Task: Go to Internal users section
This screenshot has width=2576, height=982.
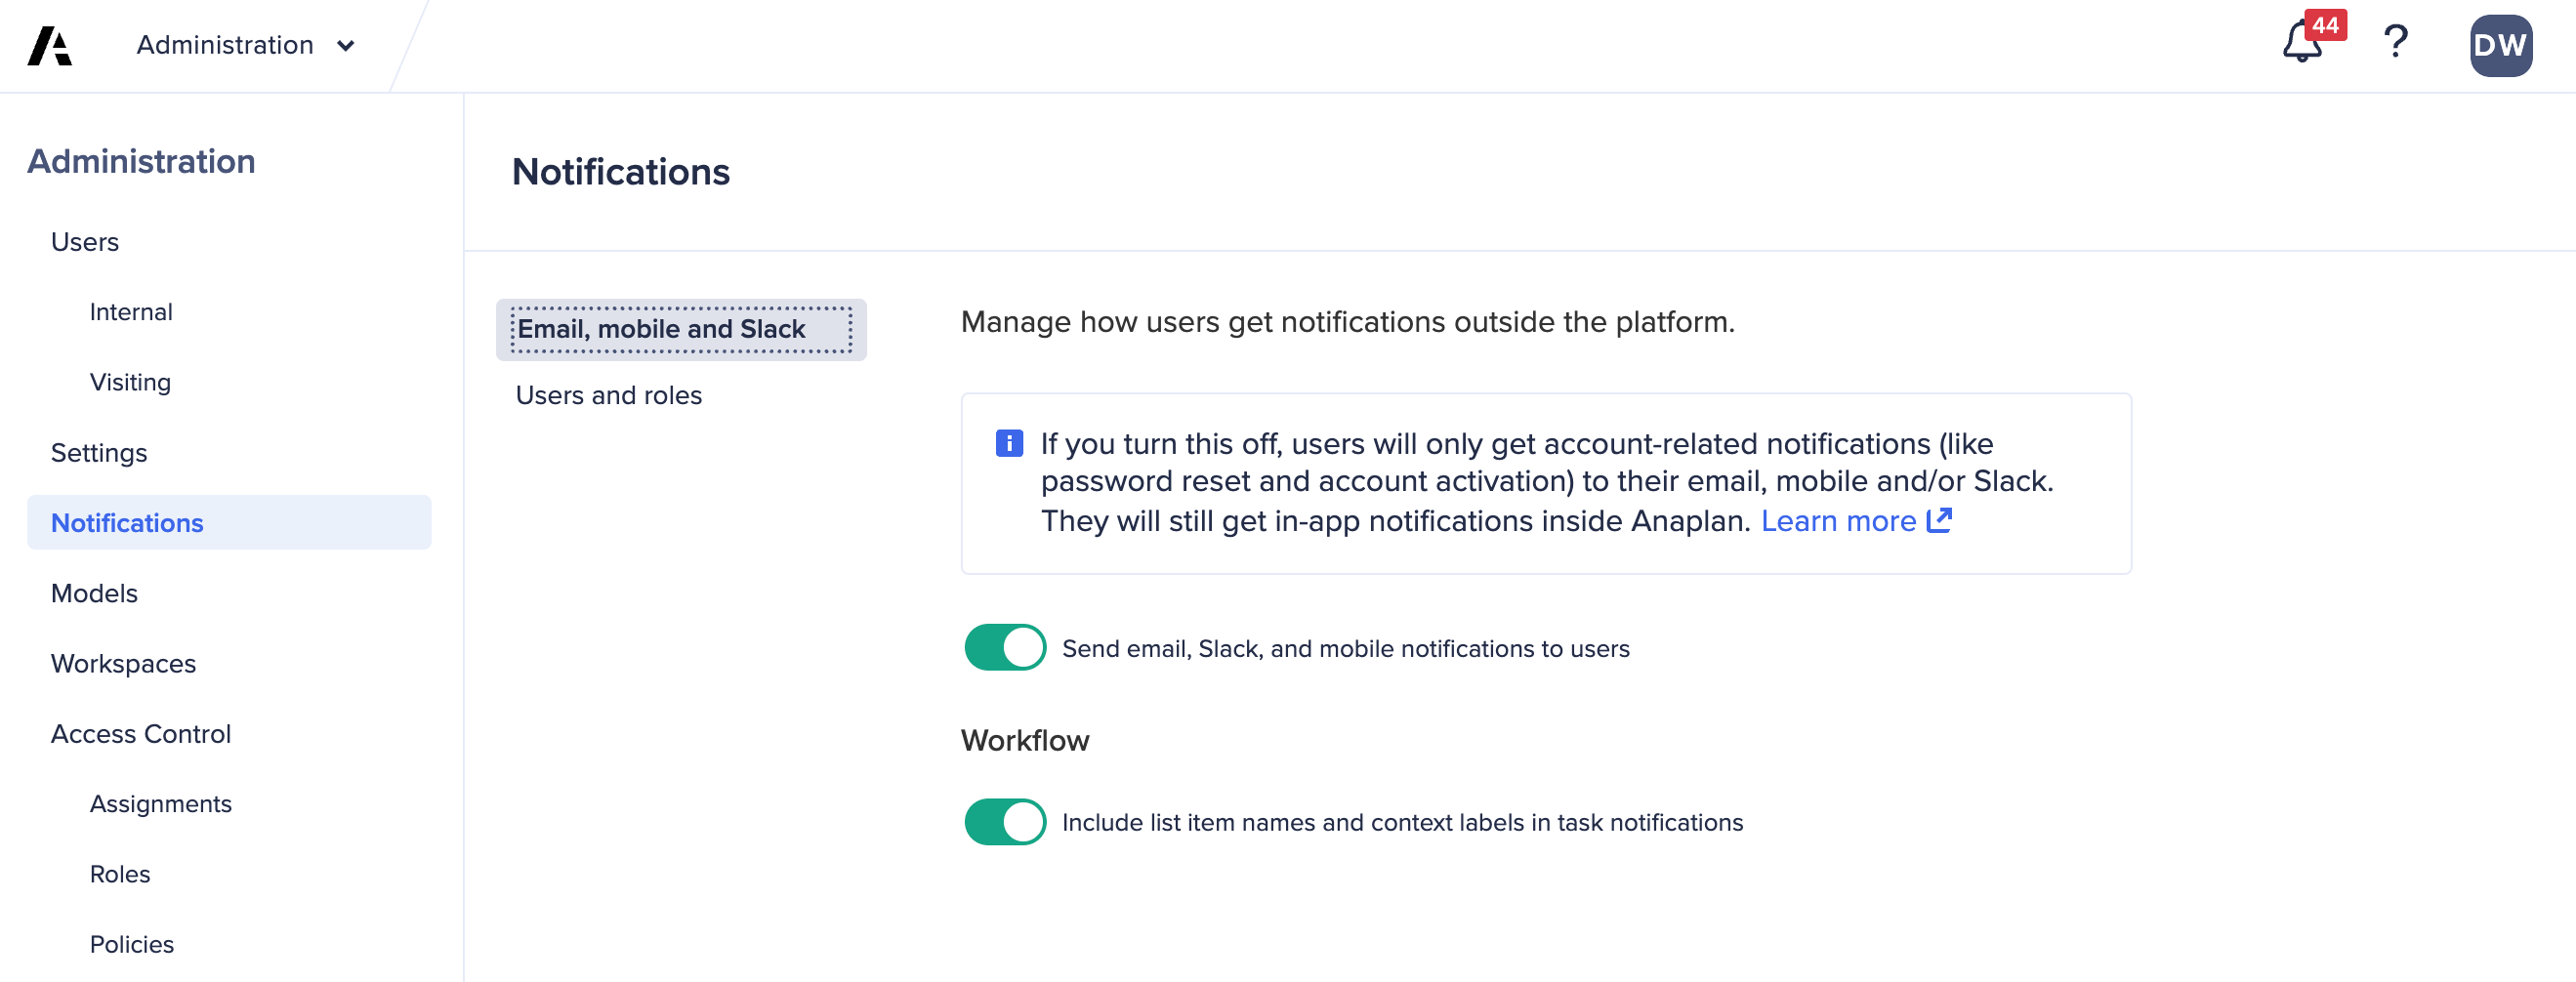Action: click(x=131, y=312)
